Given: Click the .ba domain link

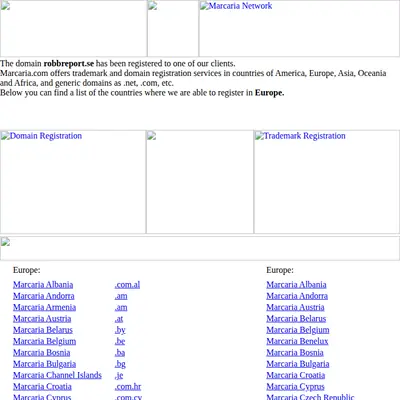Looking at the screenshot, I should tap(120, 353).
